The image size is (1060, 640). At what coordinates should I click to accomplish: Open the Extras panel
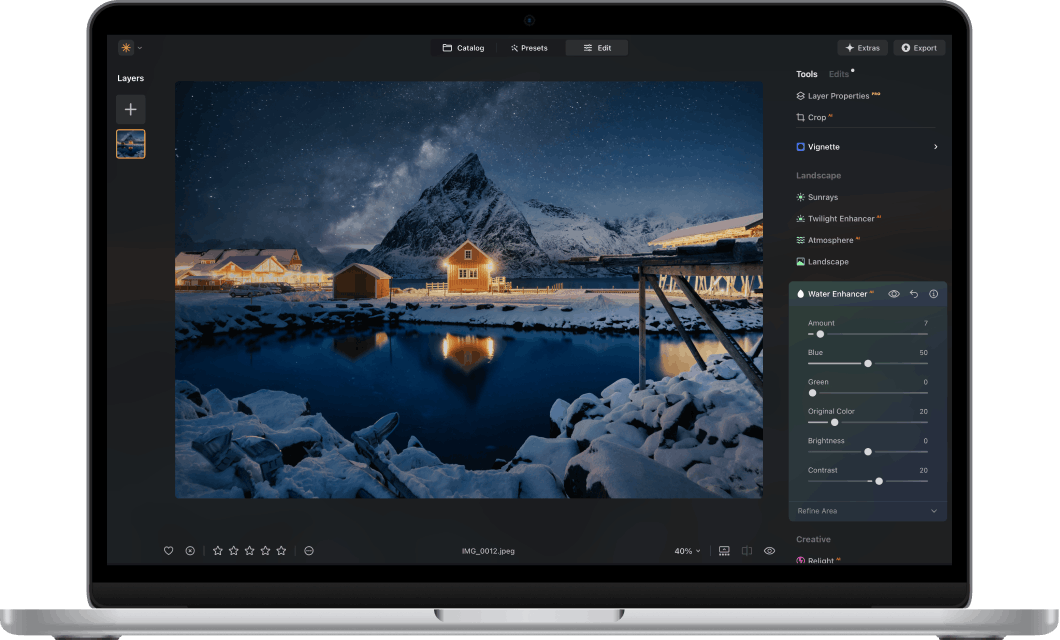point(862,47)
